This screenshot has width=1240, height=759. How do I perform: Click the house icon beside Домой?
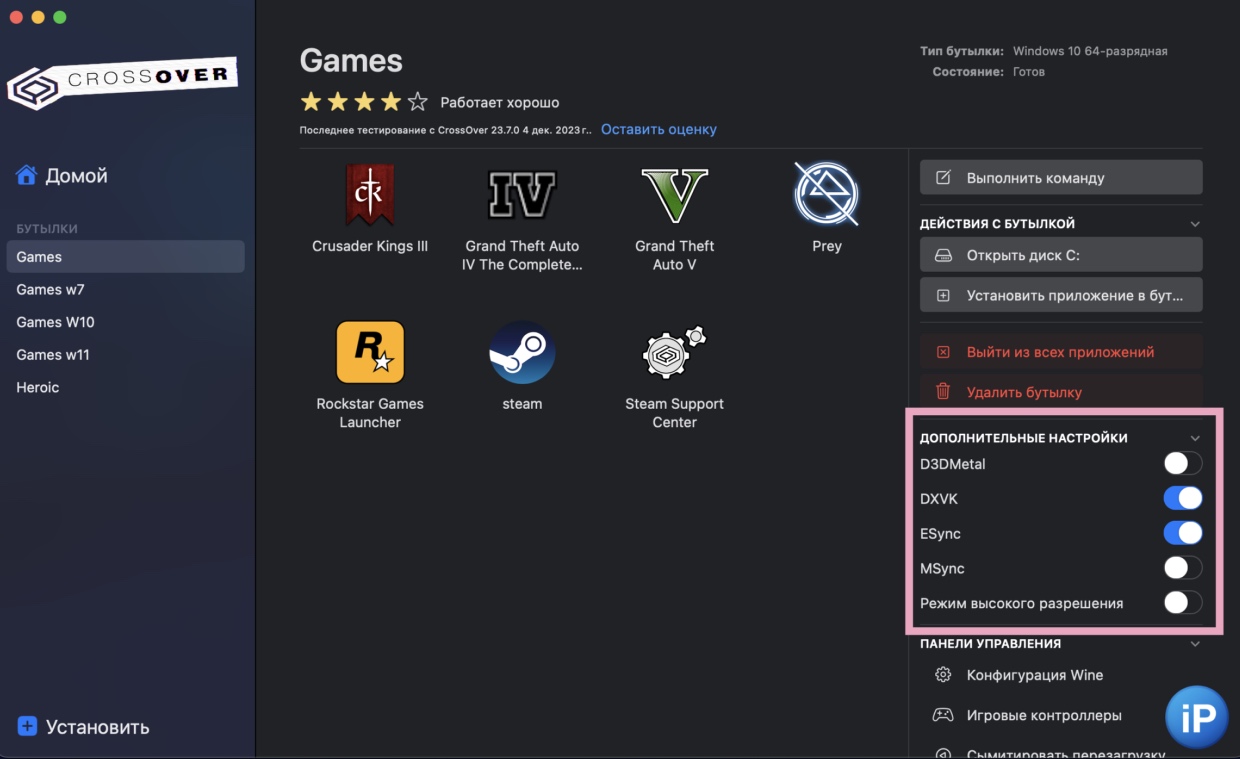pyautogui.click(x=26, y=175)
